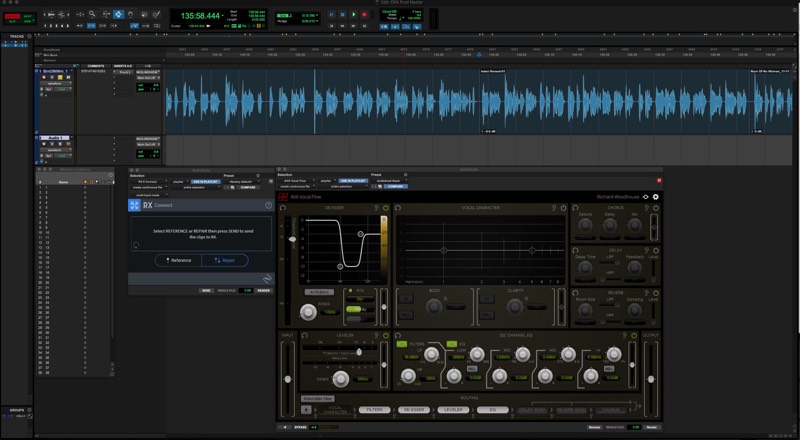Click RENDER button in RX Connect window
This screenshot has height=440, width=800.
point(264,290)
